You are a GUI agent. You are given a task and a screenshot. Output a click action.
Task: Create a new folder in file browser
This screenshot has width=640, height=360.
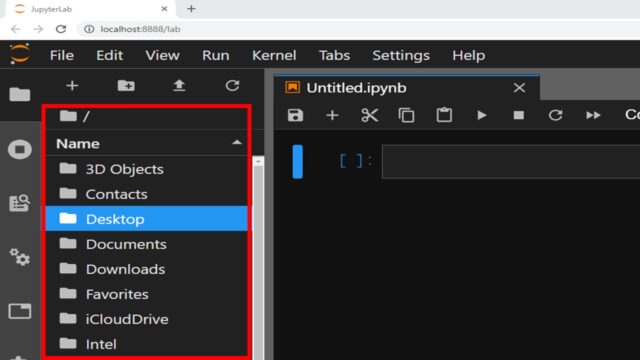126,86
